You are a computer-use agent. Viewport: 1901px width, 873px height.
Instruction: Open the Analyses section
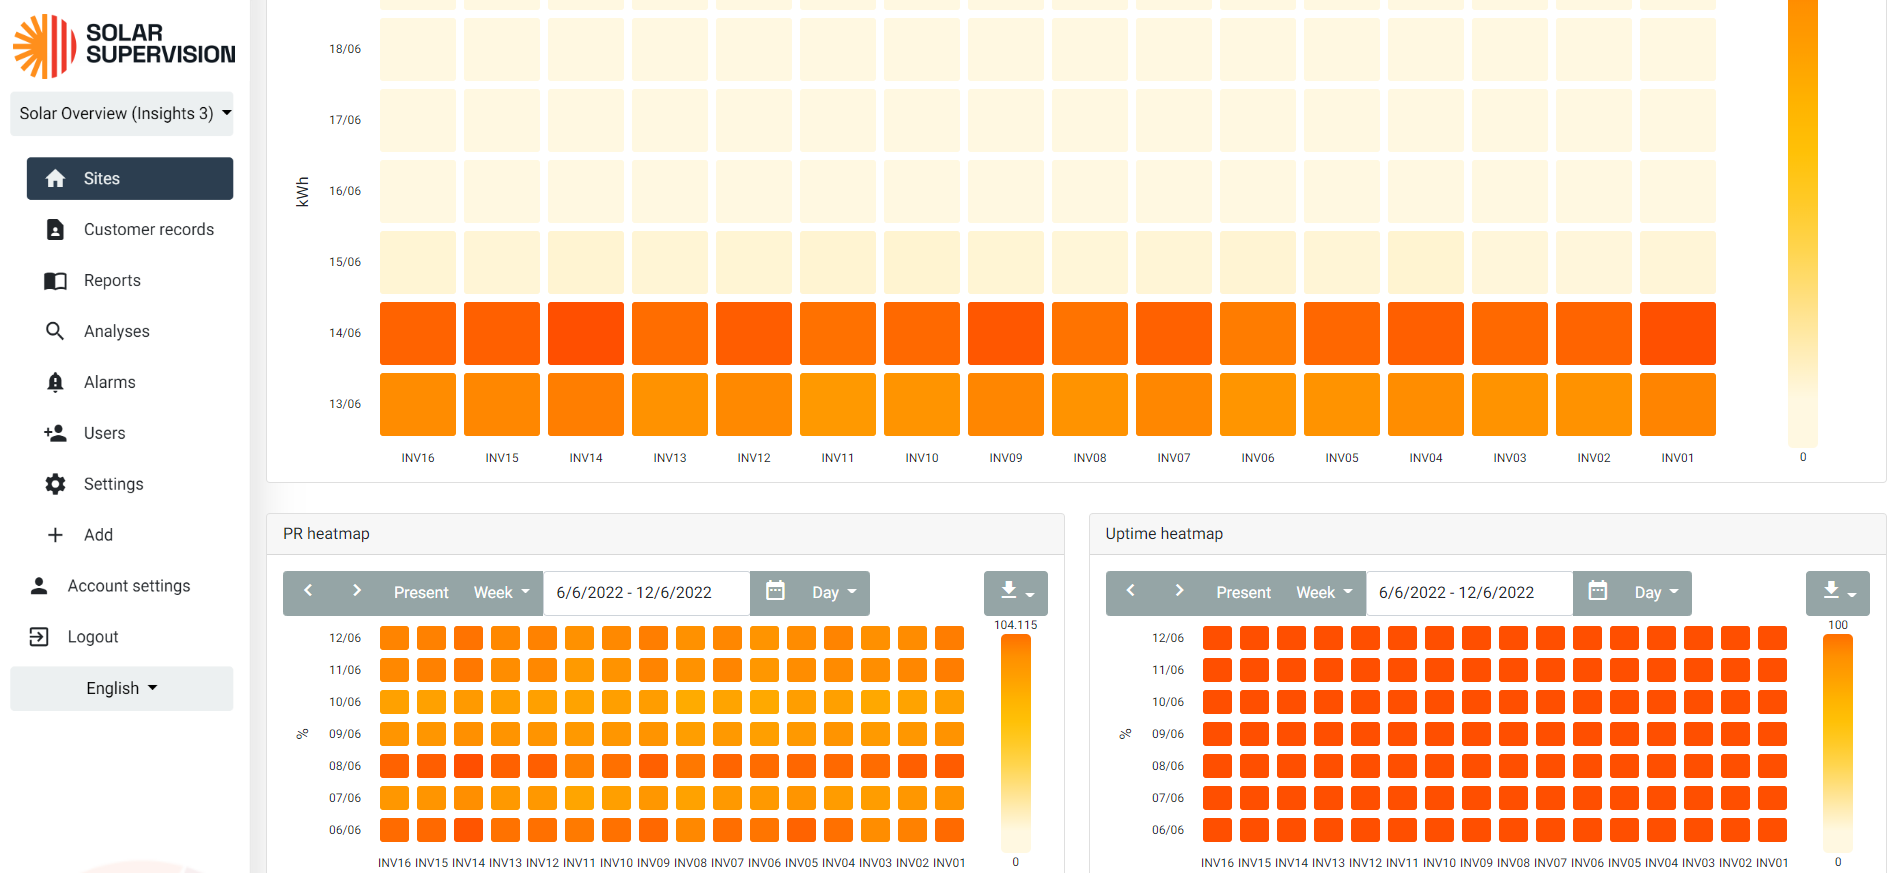116,331
